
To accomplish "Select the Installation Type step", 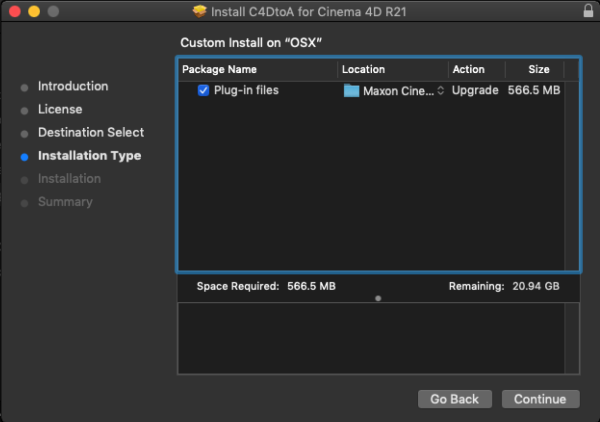I will pos(89,156).
